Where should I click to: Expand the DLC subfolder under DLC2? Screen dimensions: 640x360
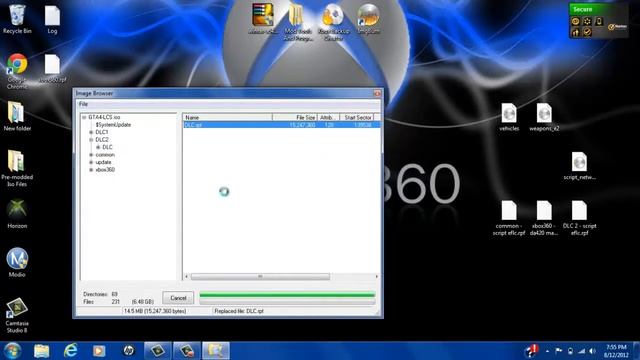[x=98, y=147]
